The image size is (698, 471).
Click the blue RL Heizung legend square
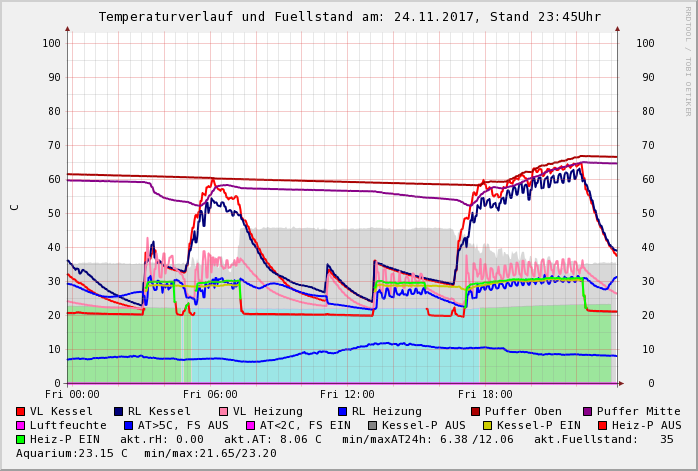[x=342, y=411]
